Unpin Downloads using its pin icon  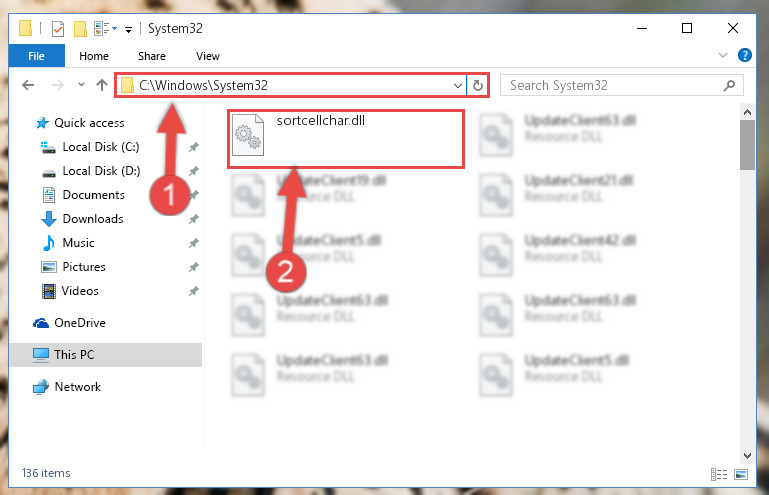194,219
